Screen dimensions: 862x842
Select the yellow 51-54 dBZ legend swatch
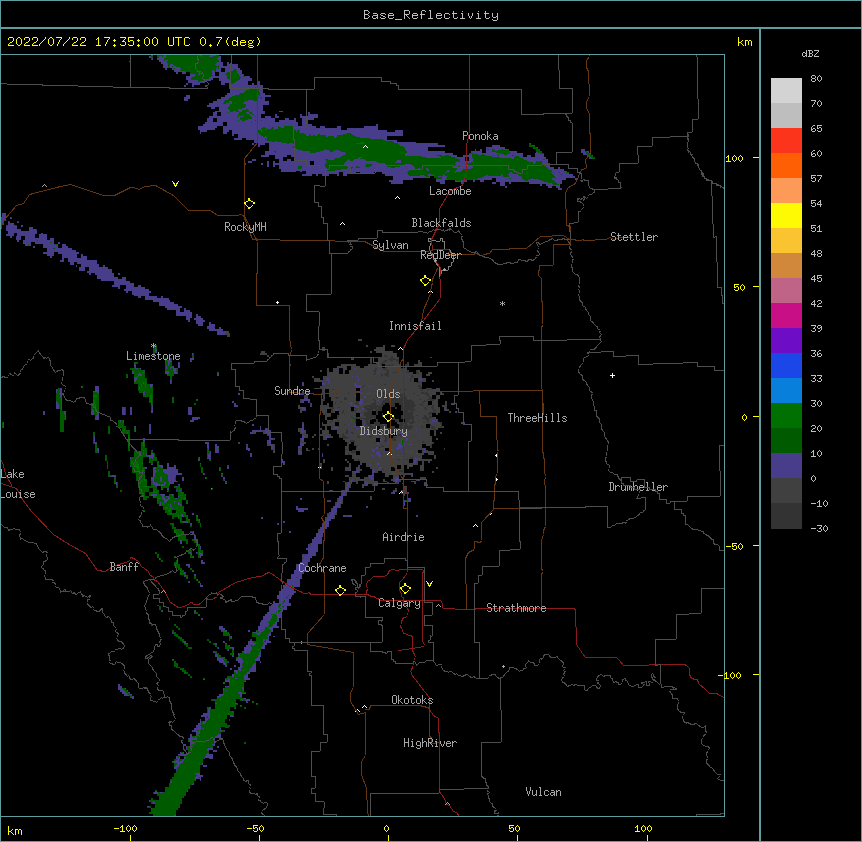pyautogui.click(x=786, y=215)
